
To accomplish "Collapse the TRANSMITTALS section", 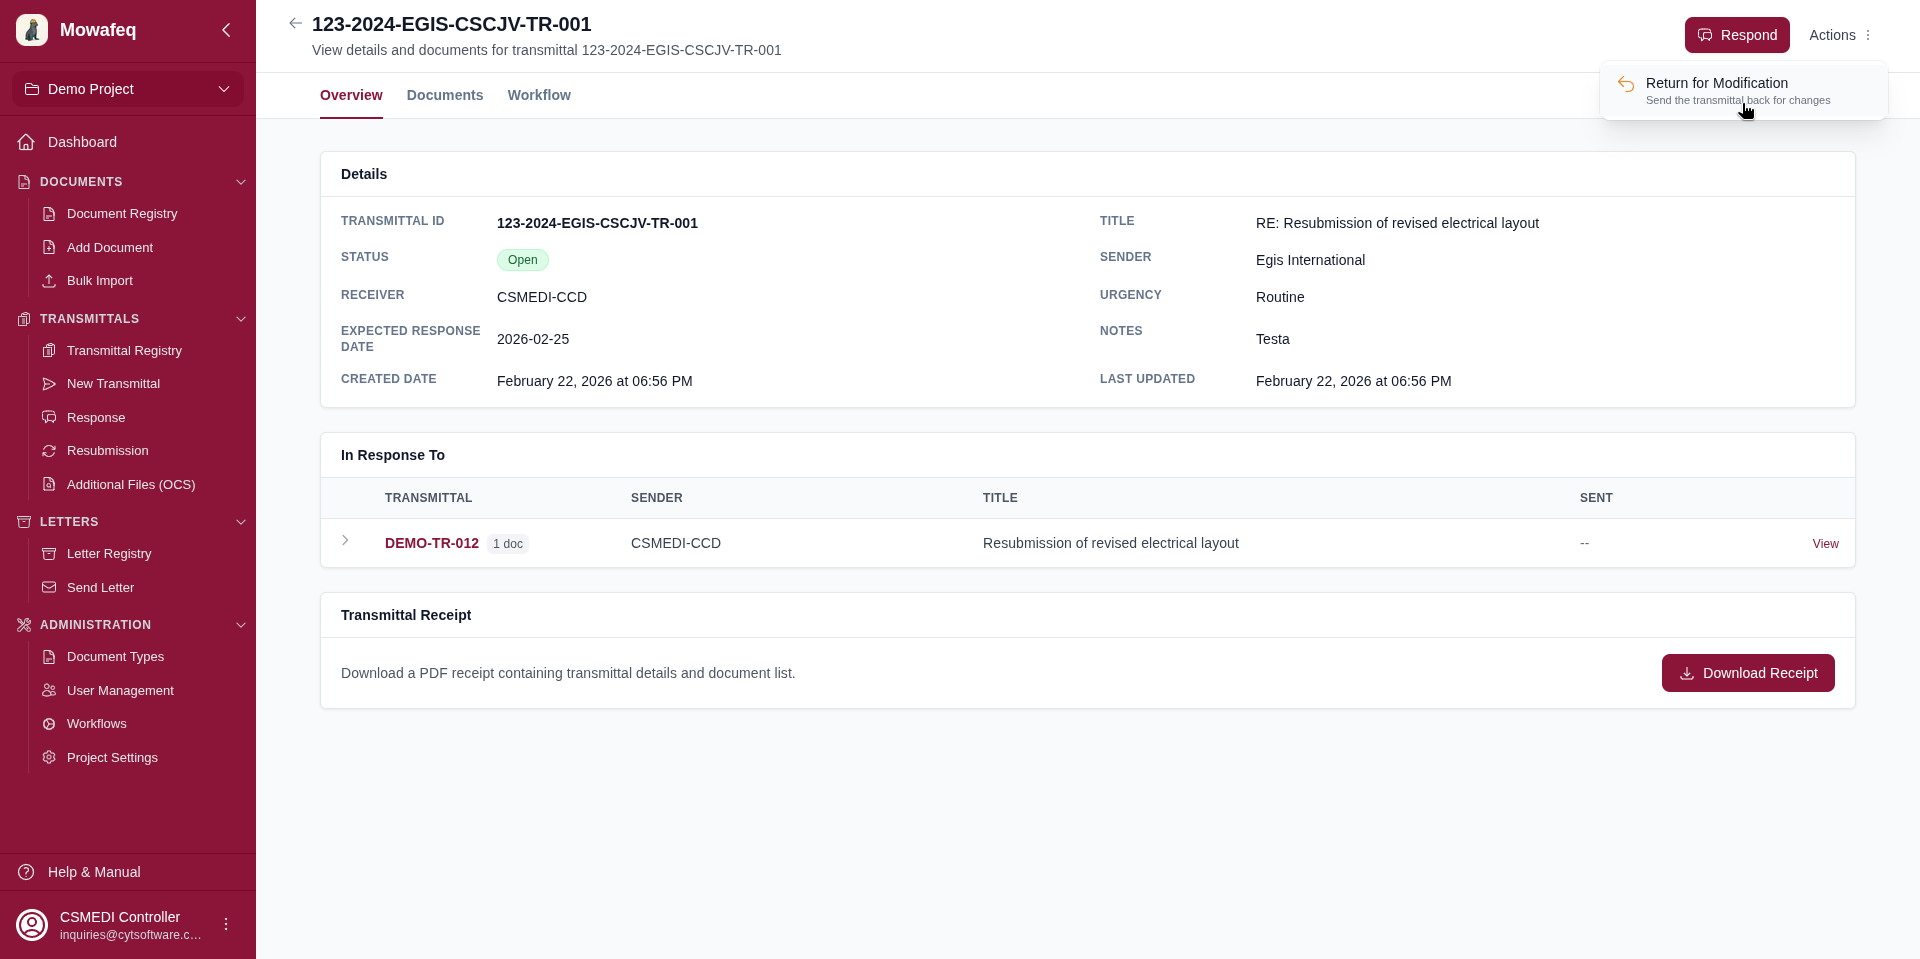I will click(x=240, y=319).
